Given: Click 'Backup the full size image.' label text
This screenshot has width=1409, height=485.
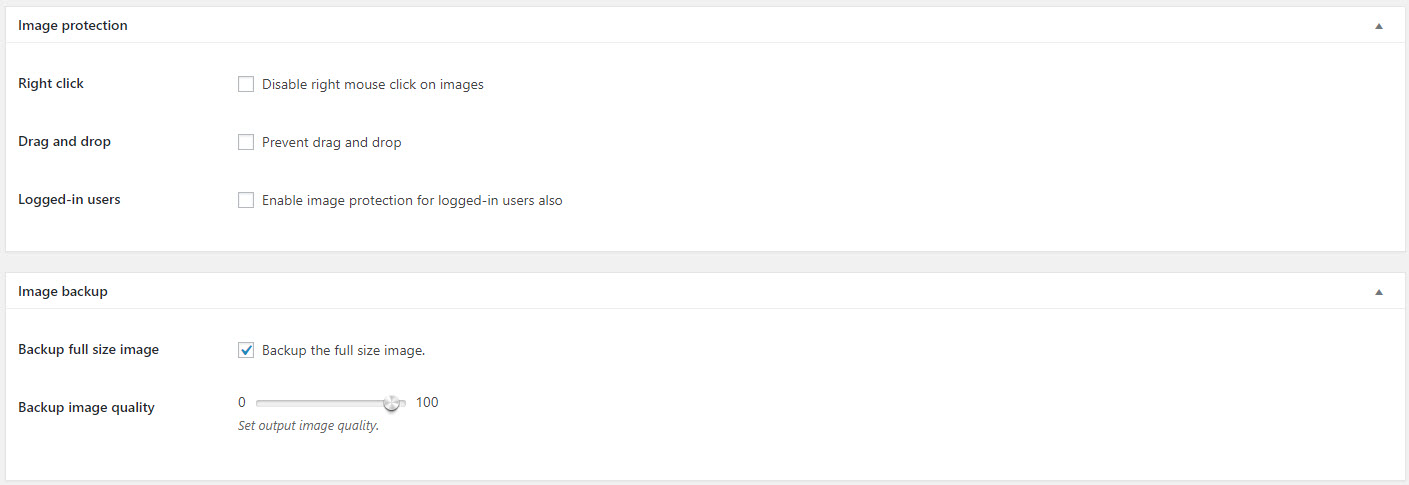Looking at the screenshot, I should (344, 351).
